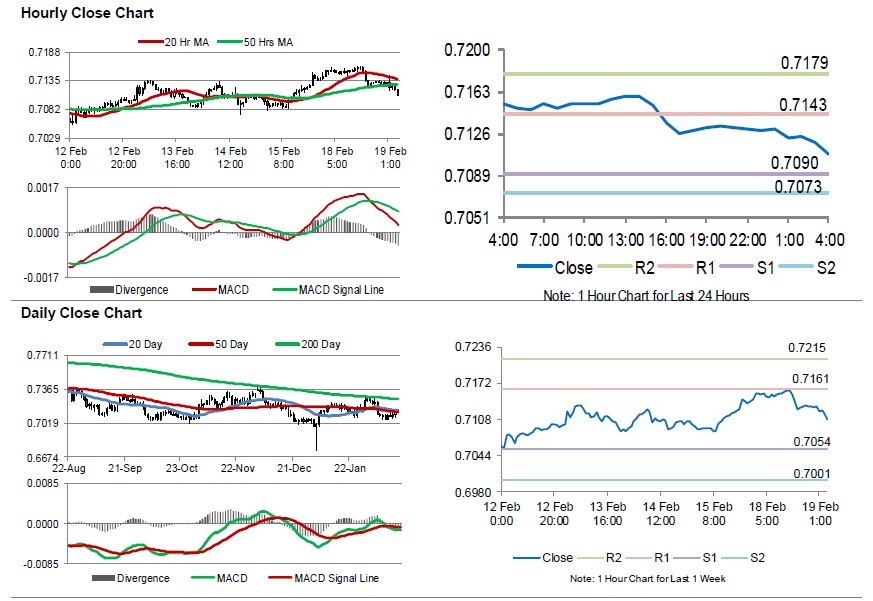
Task: Select the 50 Day legend entry
Action: pos(233,345)
